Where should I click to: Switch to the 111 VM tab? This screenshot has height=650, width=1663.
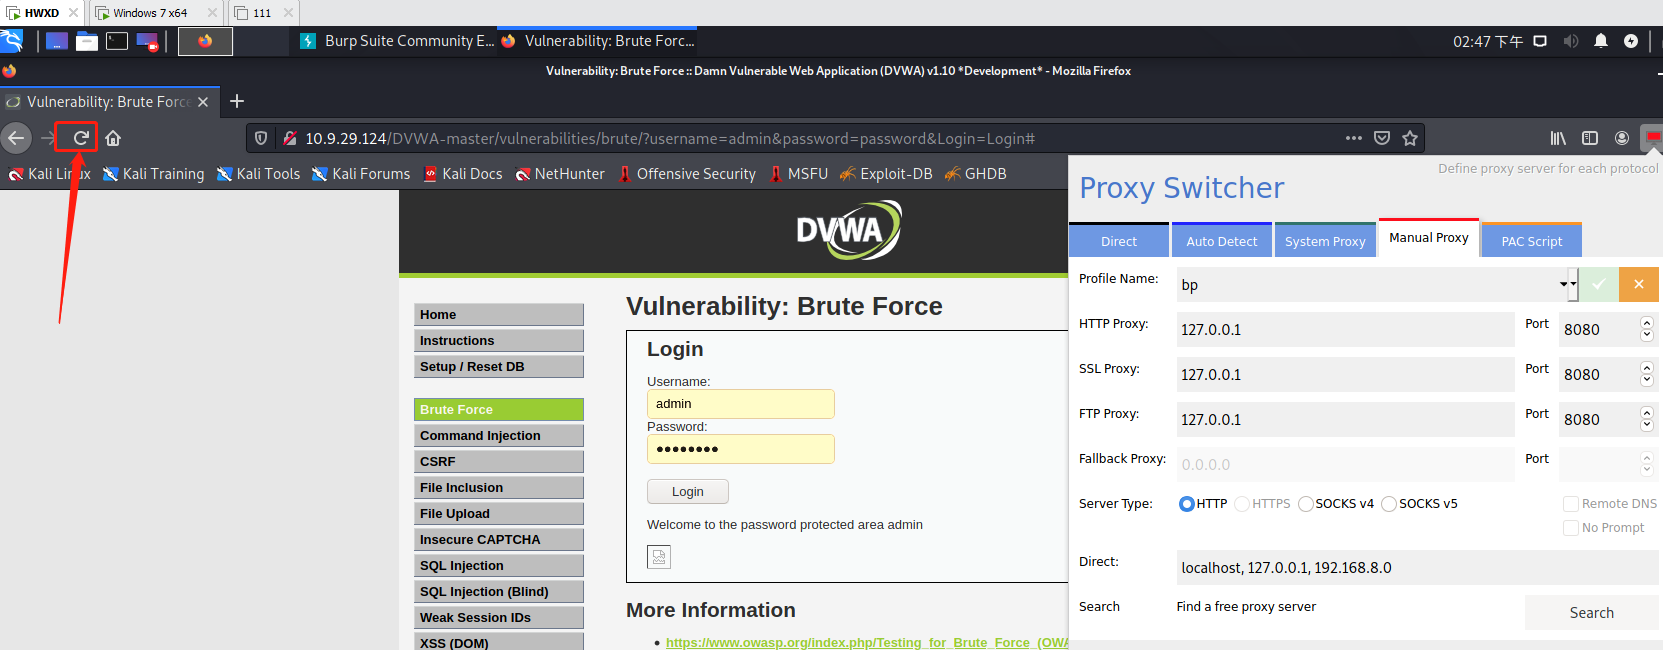tap(262, 13)
